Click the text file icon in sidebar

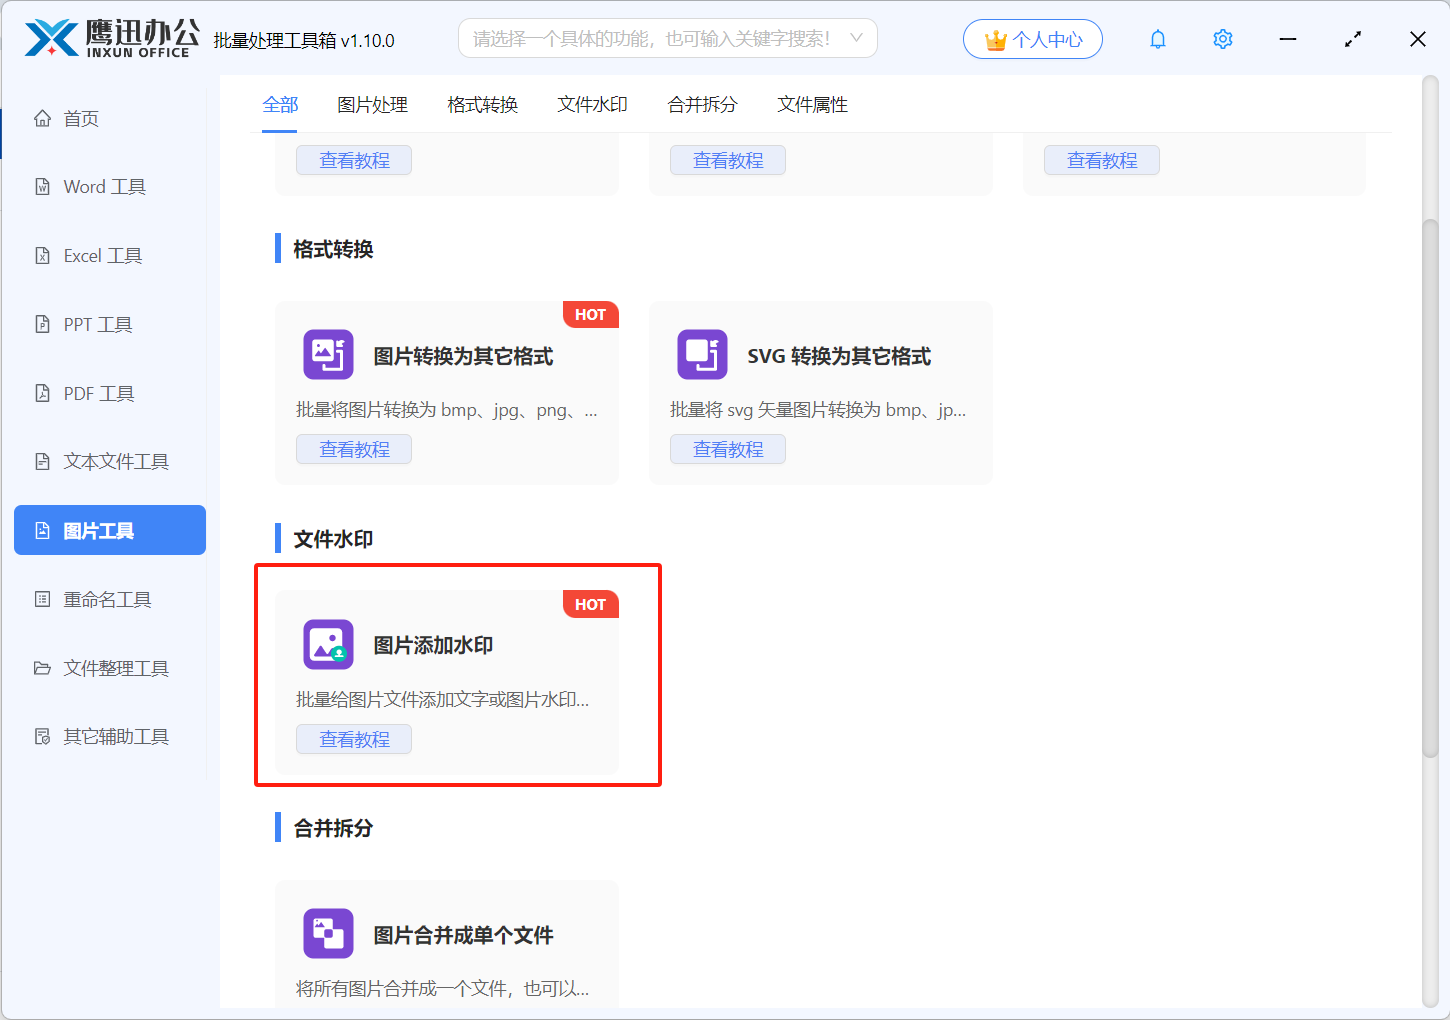(42, 462)
